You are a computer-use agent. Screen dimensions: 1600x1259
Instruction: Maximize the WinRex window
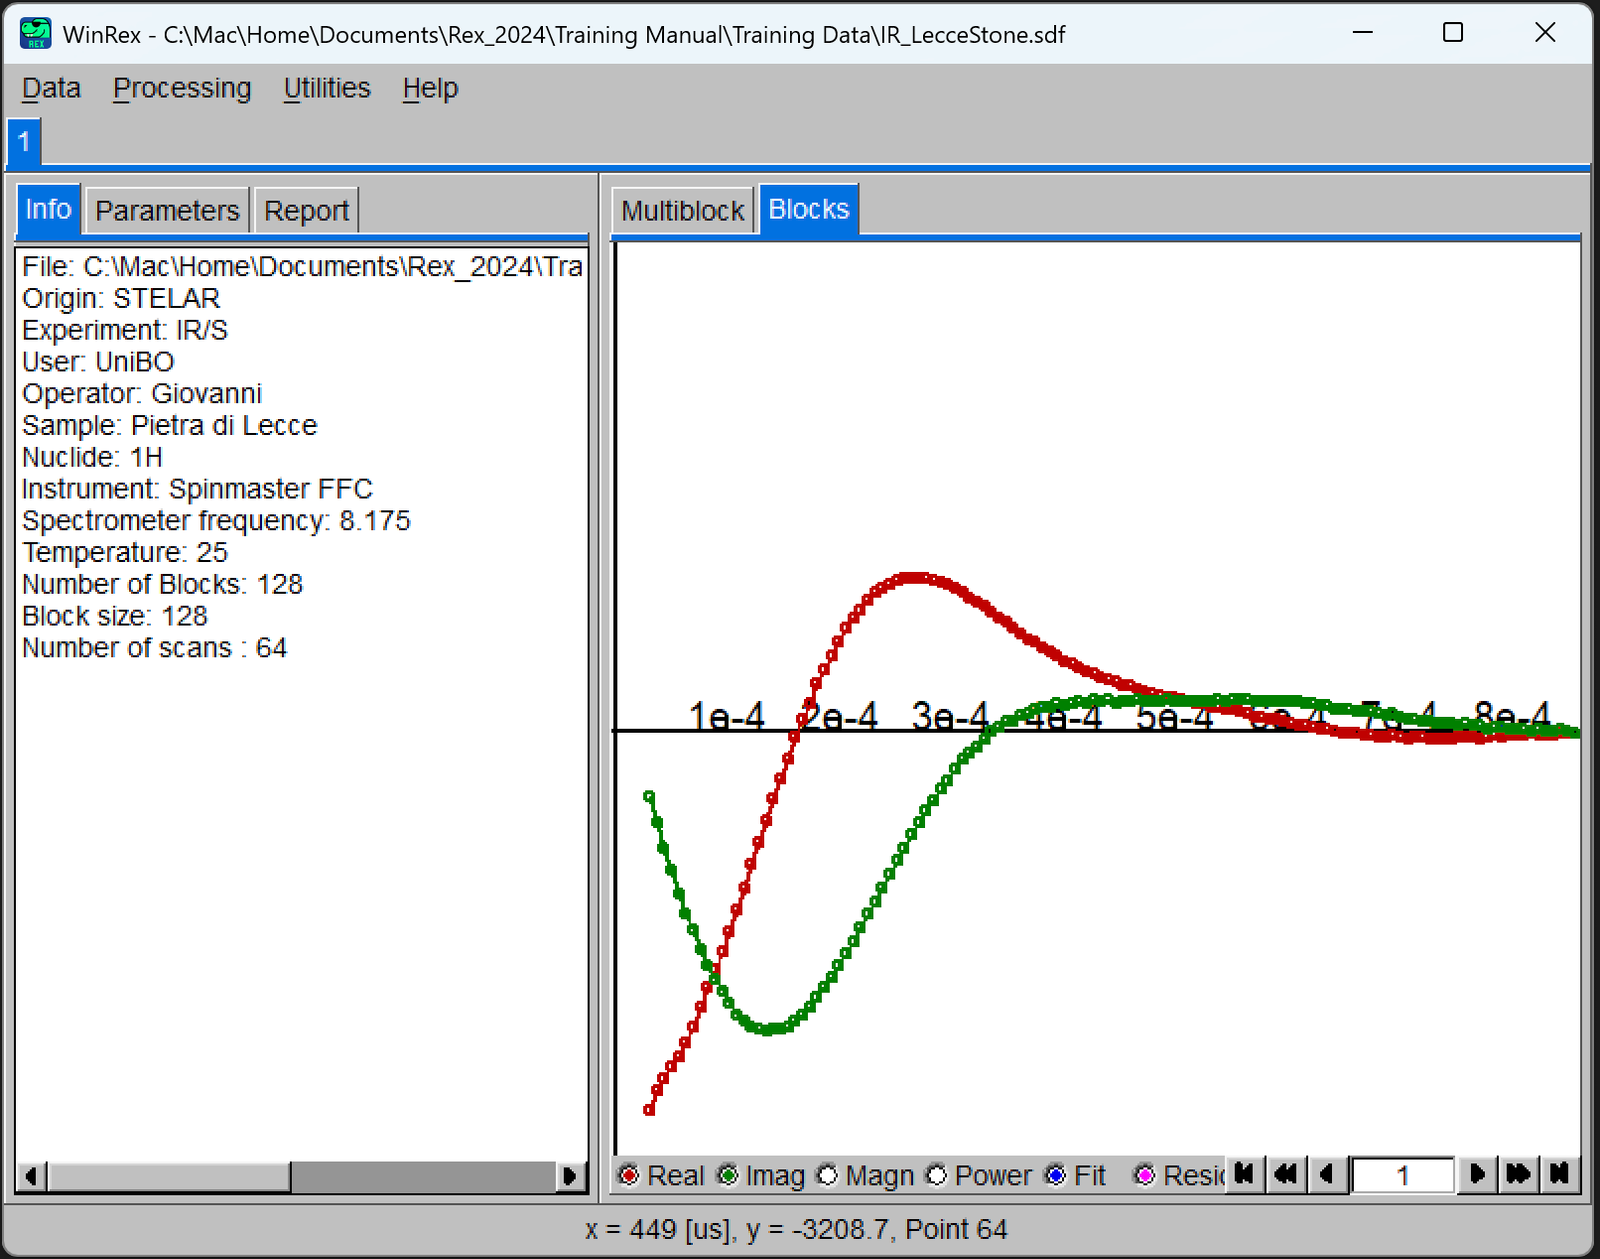[x=1453, y=33]
